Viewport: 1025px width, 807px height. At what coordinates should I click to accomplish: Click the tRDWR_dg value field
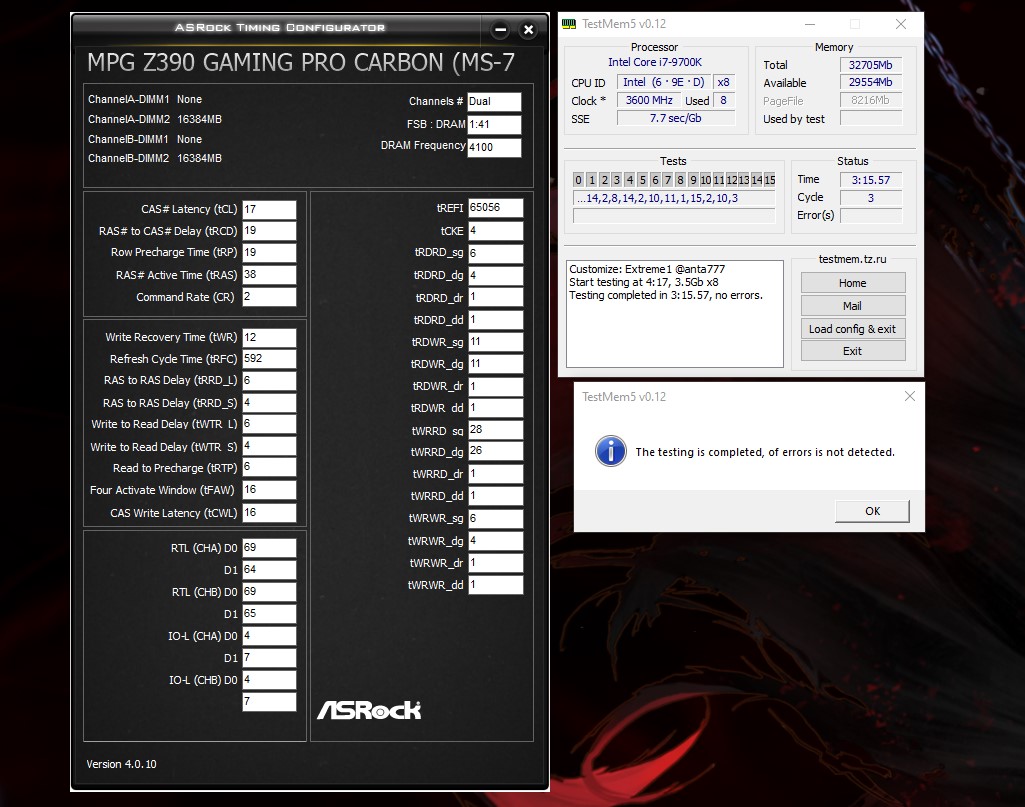(x=496, y=364)
